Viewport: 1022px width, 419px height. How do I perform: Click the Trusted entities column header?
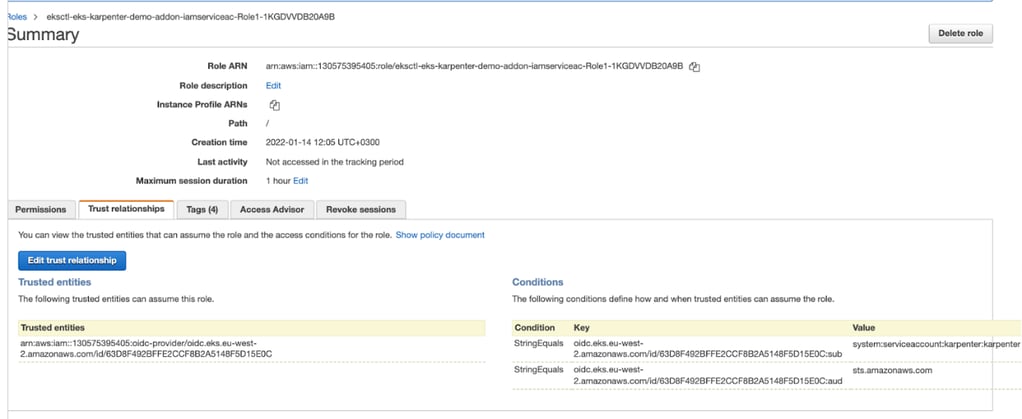tap(53, 328)
